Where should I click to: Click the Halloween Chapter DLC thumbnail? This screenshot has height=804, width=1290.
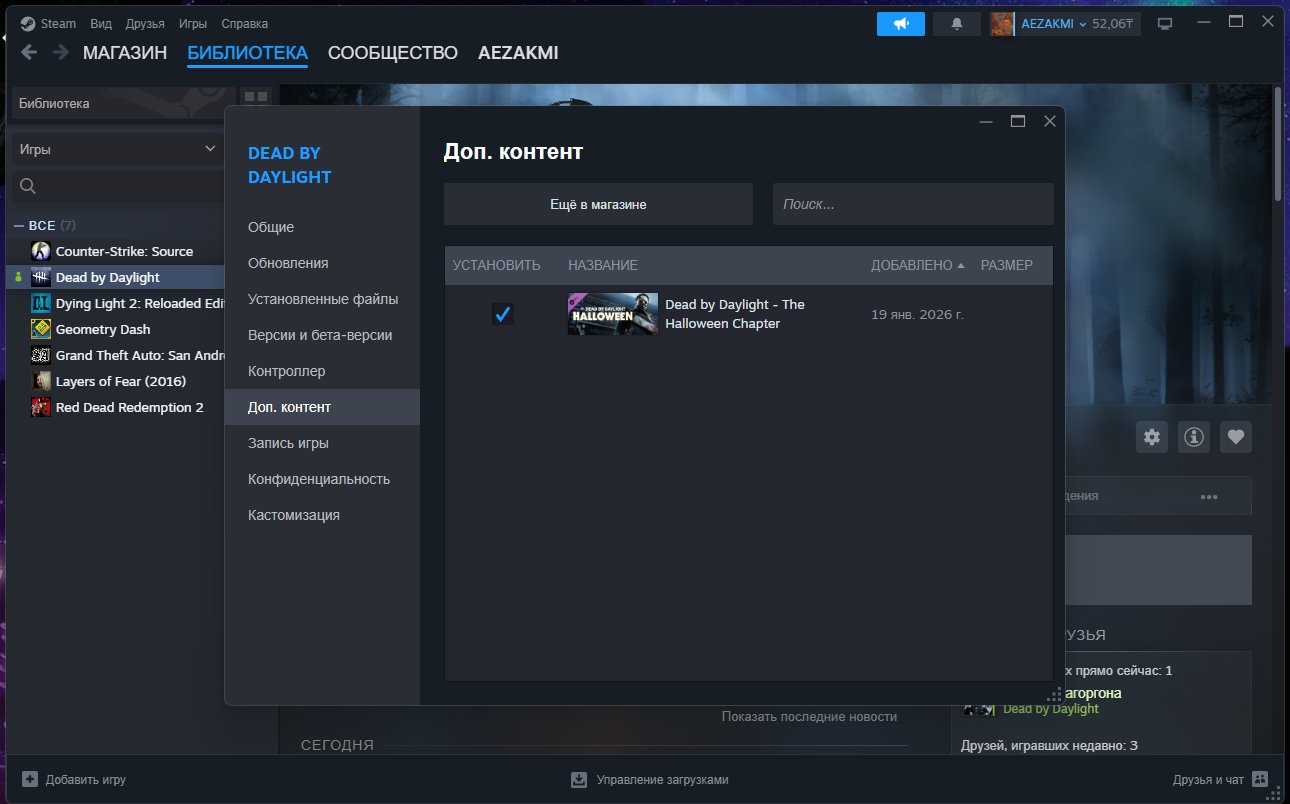[x=613, y=314]
